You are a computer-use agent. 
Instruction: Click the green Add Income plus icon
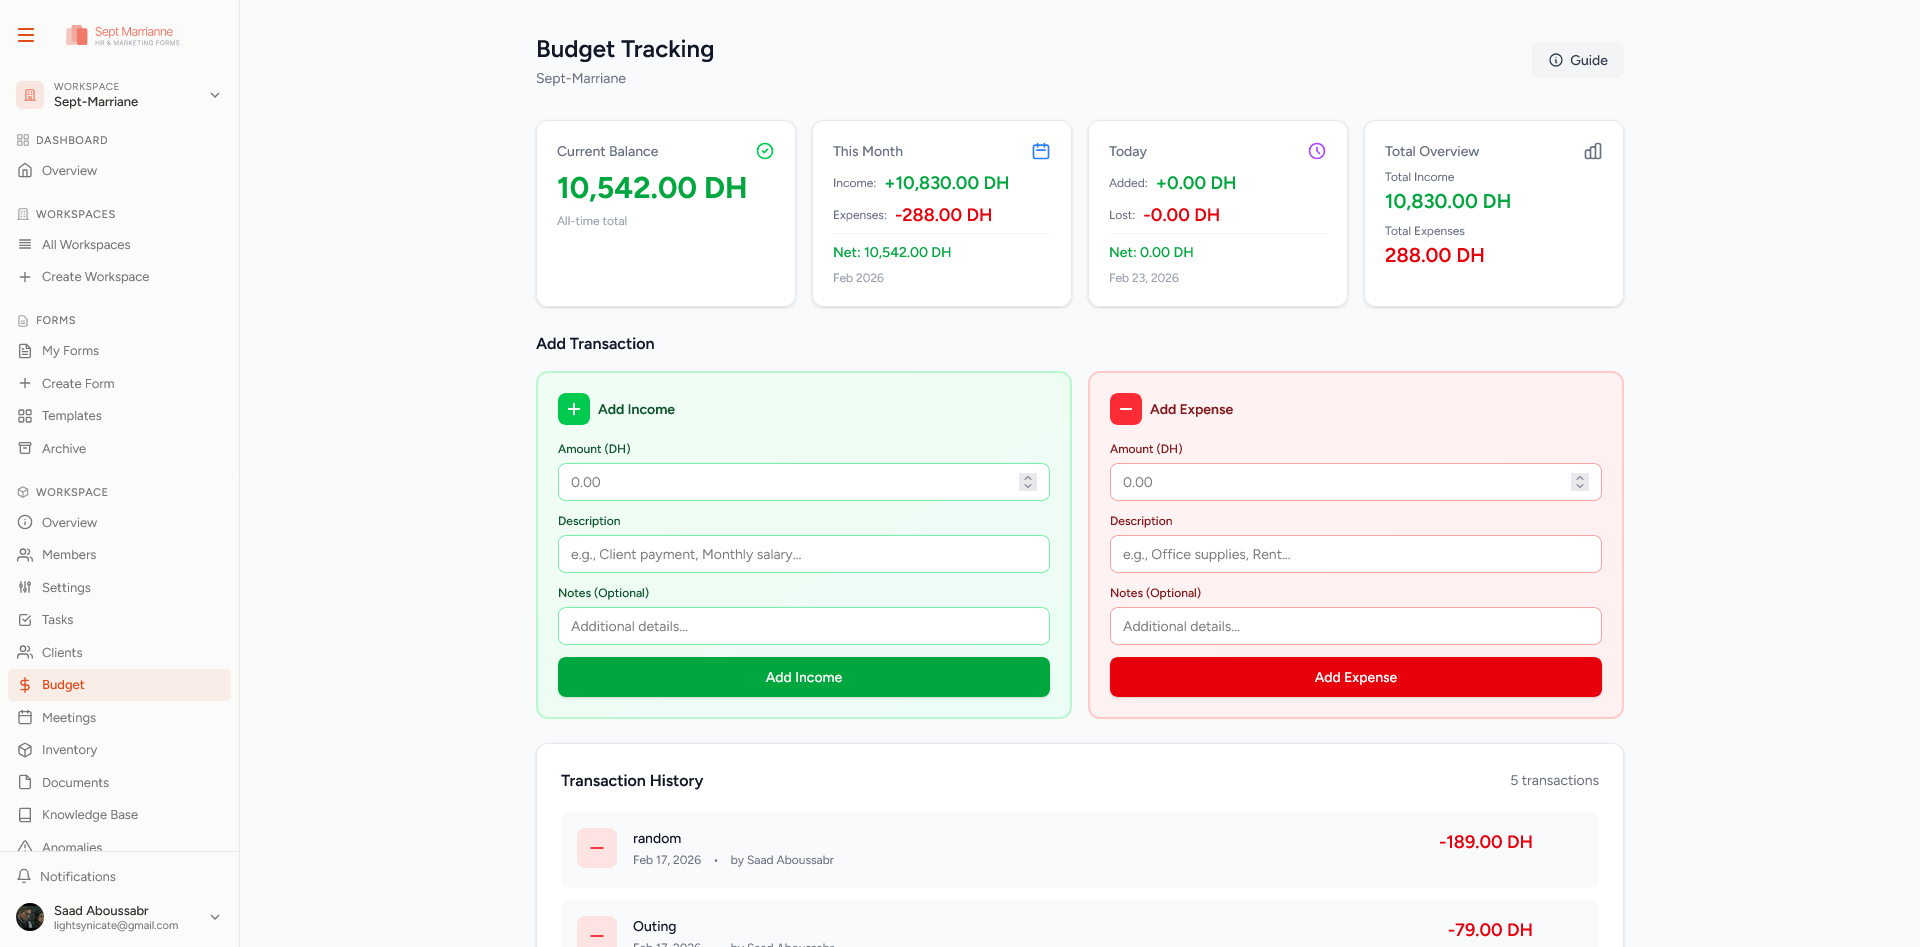click(573, 409)
